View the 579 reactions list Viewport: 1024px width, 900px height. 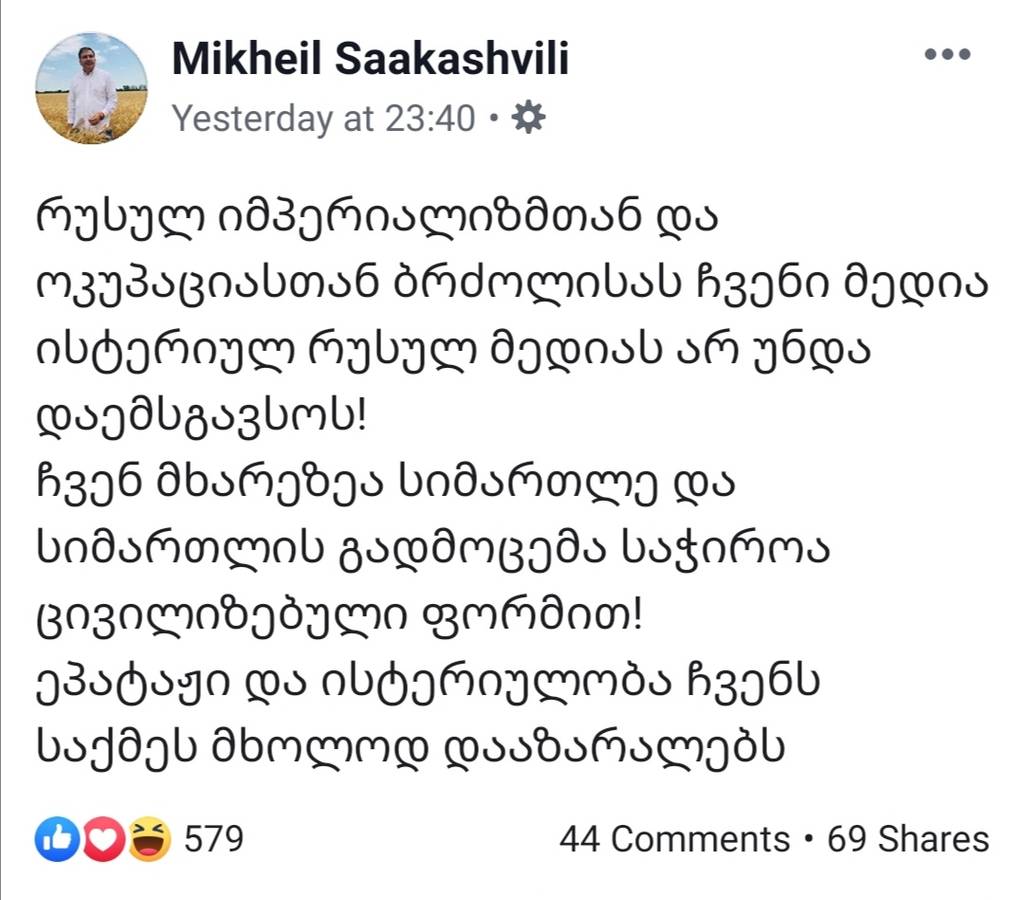pyautogui.click(x=214, y=838)
